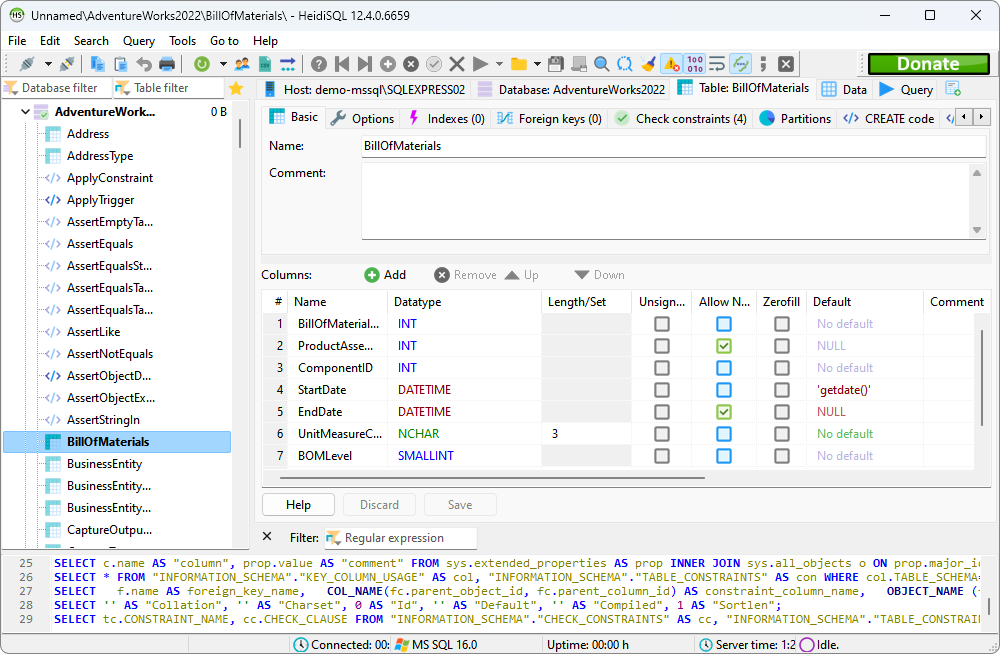Jump to first row icon
Image resolution: width=1000 pixels, height=654 pixels.
click(342, 64)
